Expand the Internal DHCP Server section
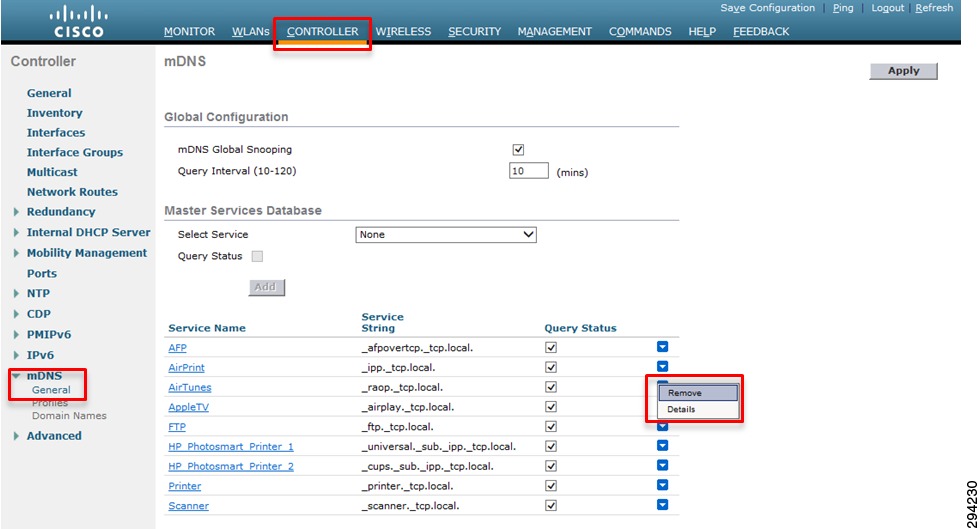The height and width of the screenshot is (529, 978). (x=16, y=233)
